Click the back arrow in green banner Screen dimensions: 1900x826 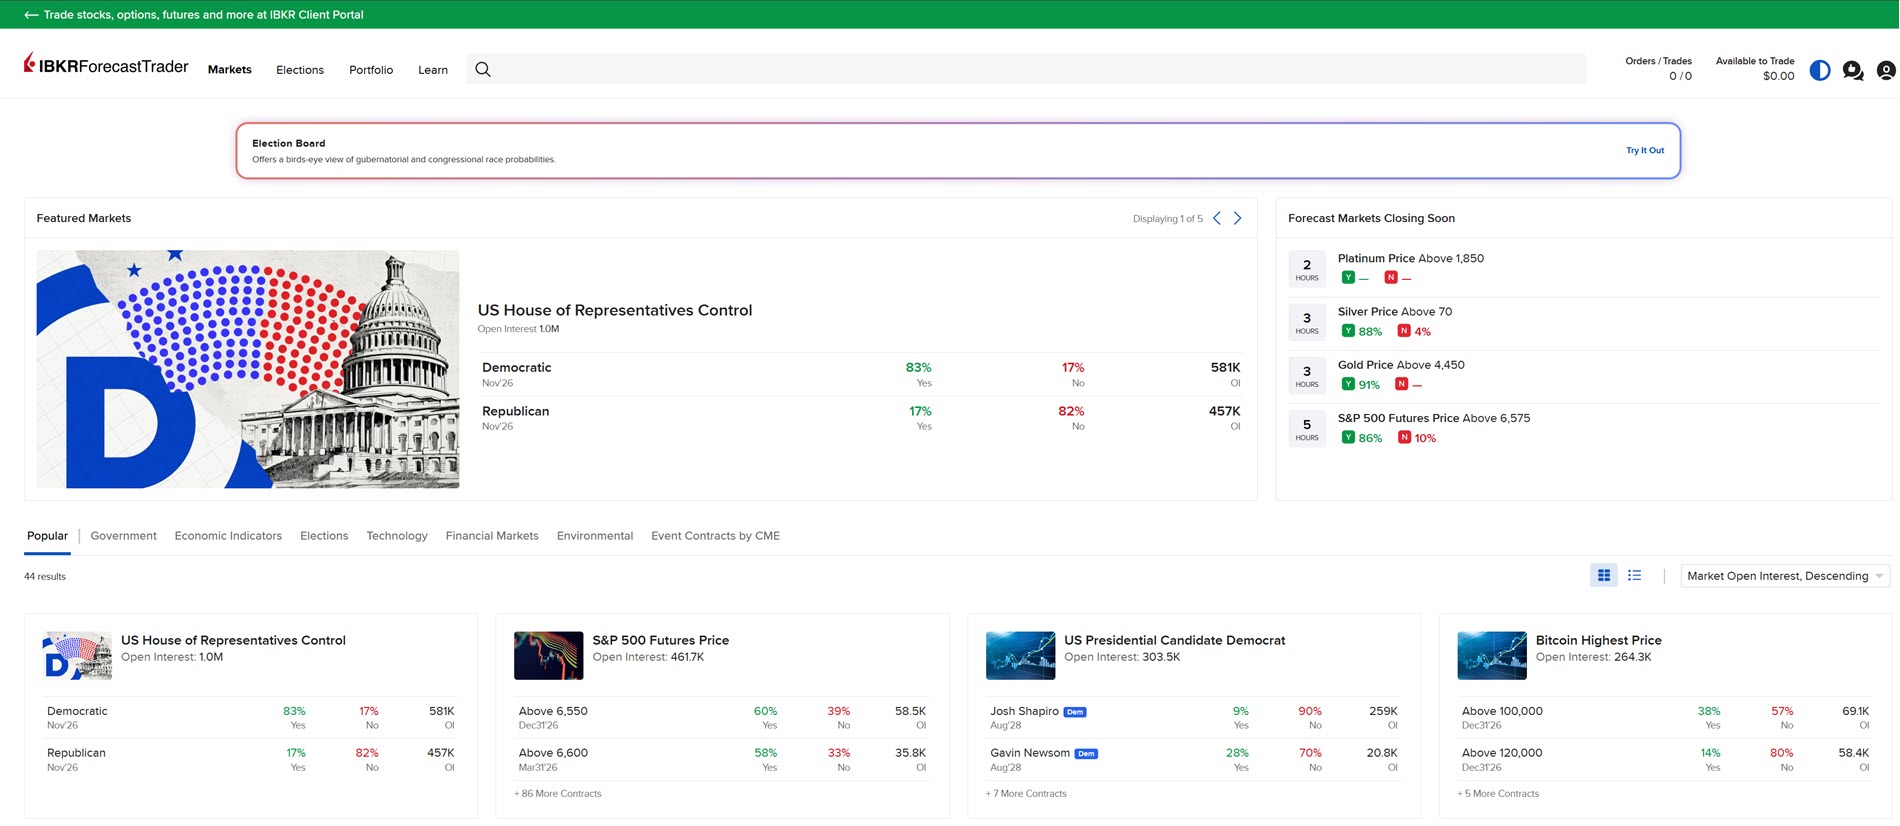(31, 14)
